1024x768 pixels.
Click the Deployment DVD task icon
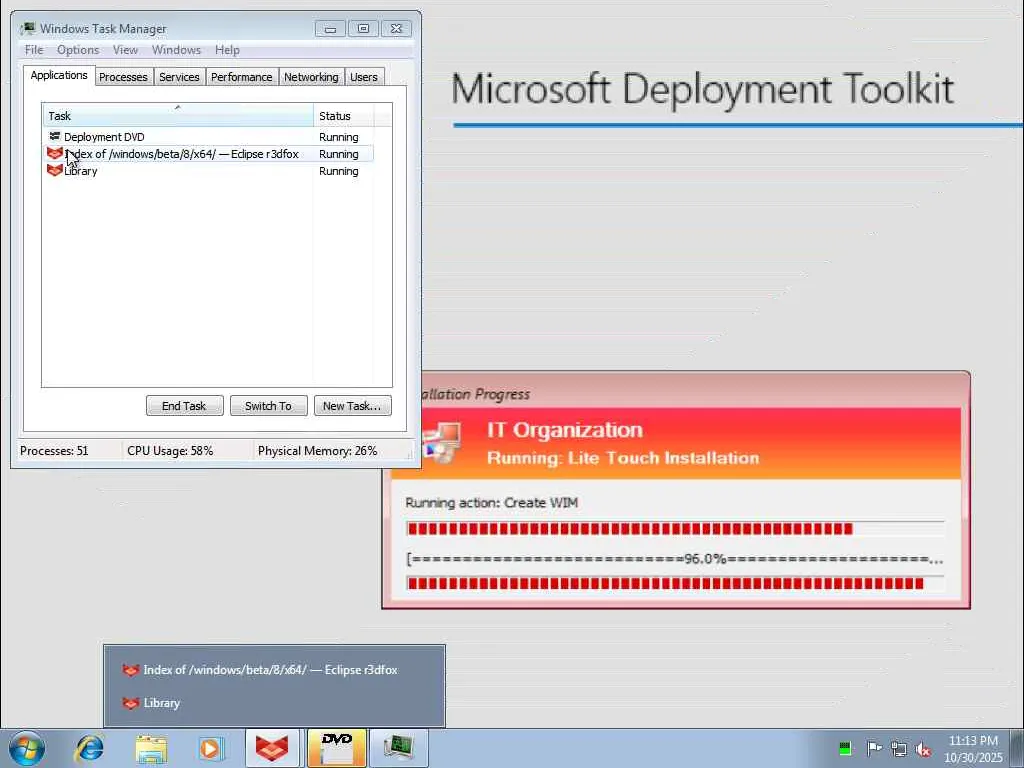55,136
